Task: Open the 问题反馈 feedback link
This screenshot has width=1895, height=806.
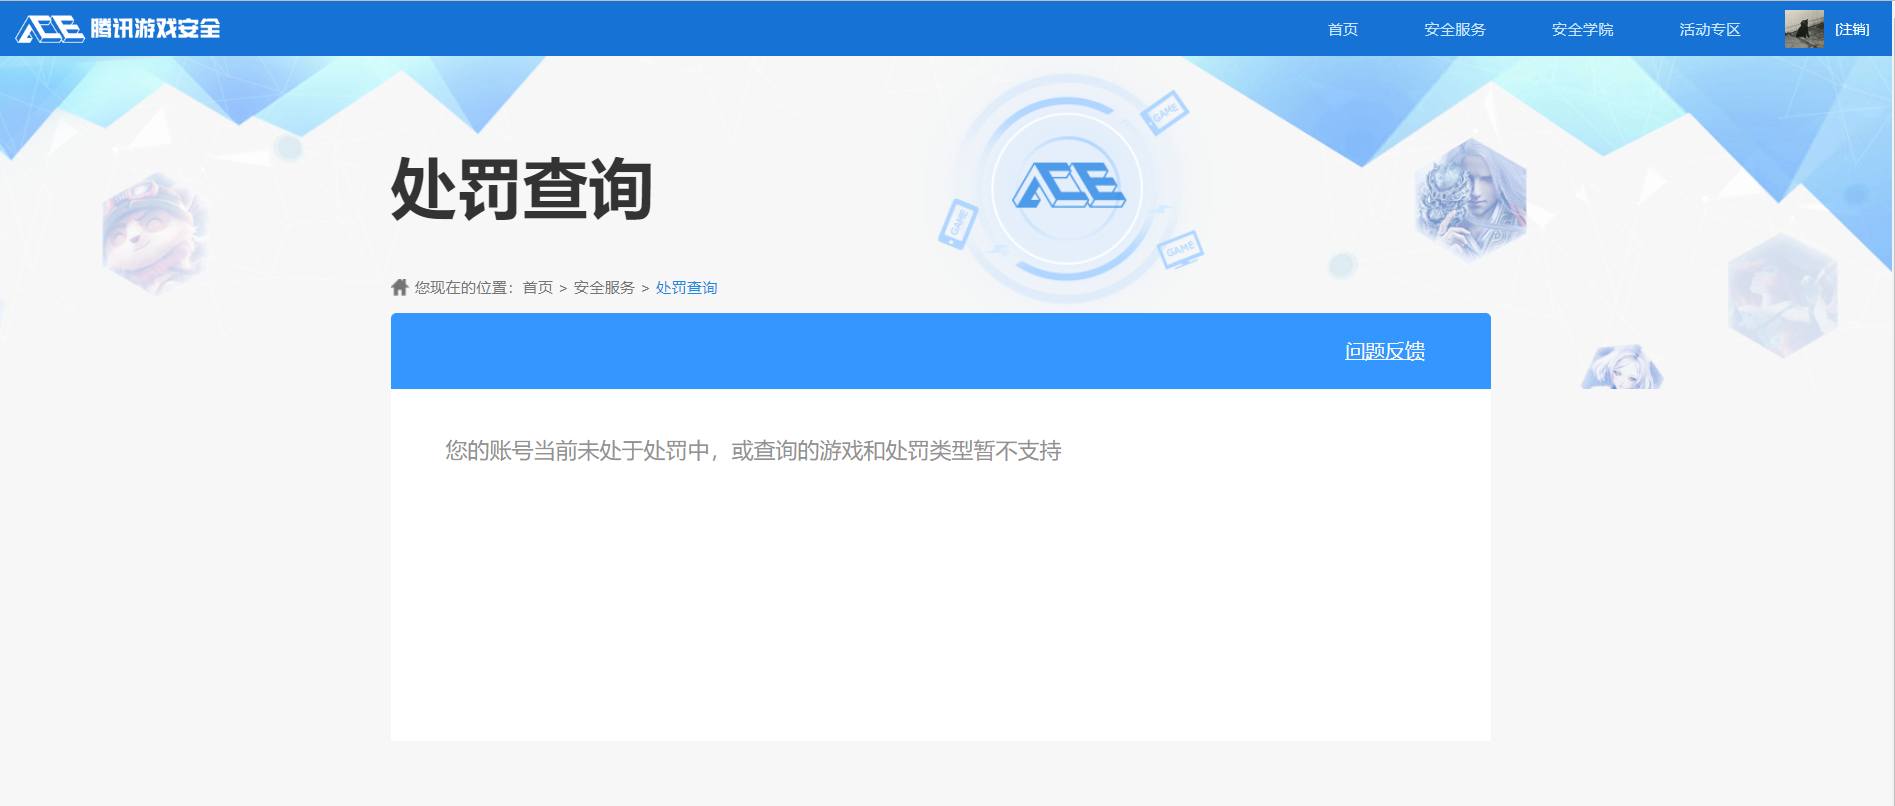Action: click(x=1384, y=351)
